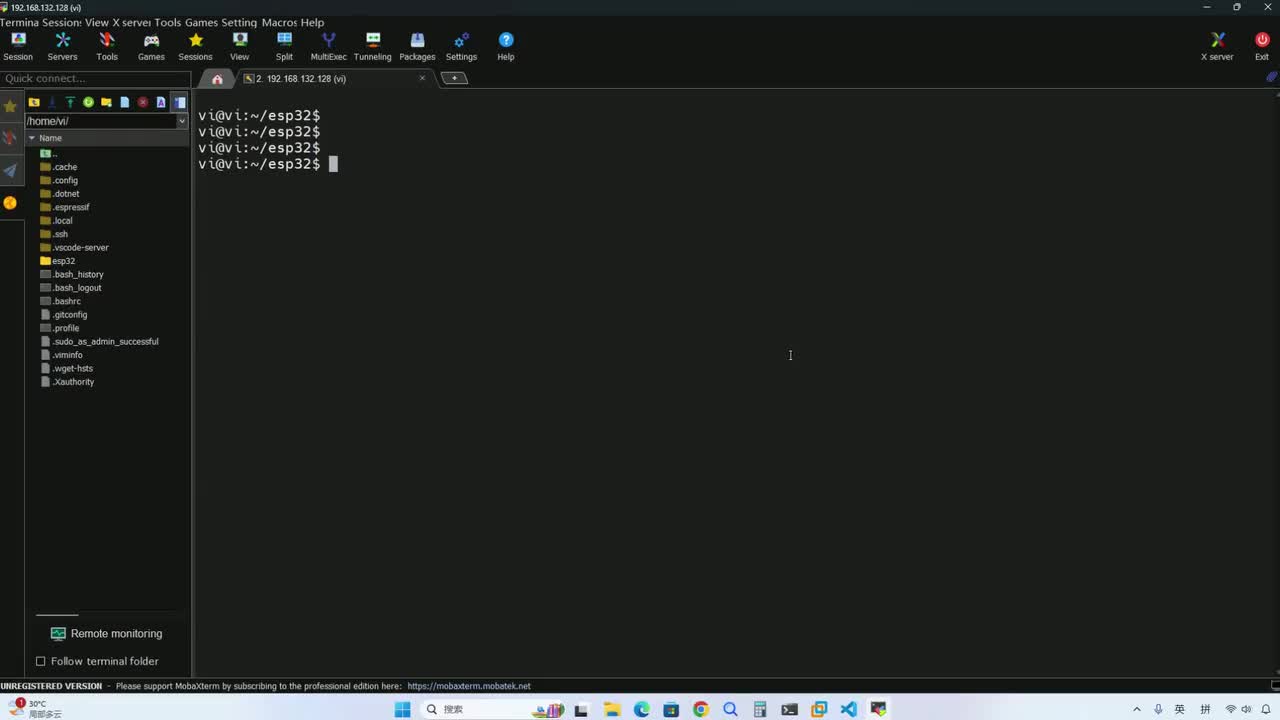Open the Tunneling toolbar button
The width and height of the screenshot is (1280, 720).
pos(373,46)
